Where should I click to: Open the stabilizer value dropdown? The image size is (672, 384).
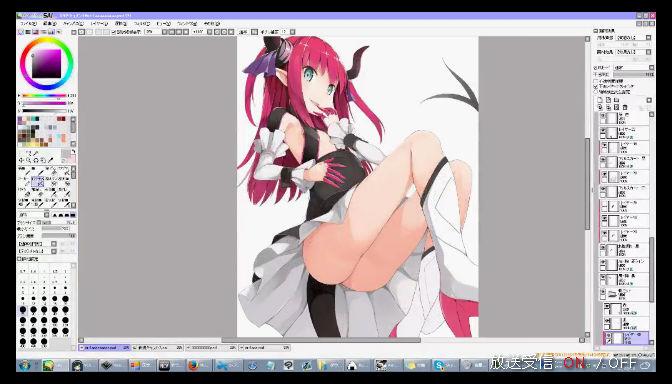coord(293,32)
